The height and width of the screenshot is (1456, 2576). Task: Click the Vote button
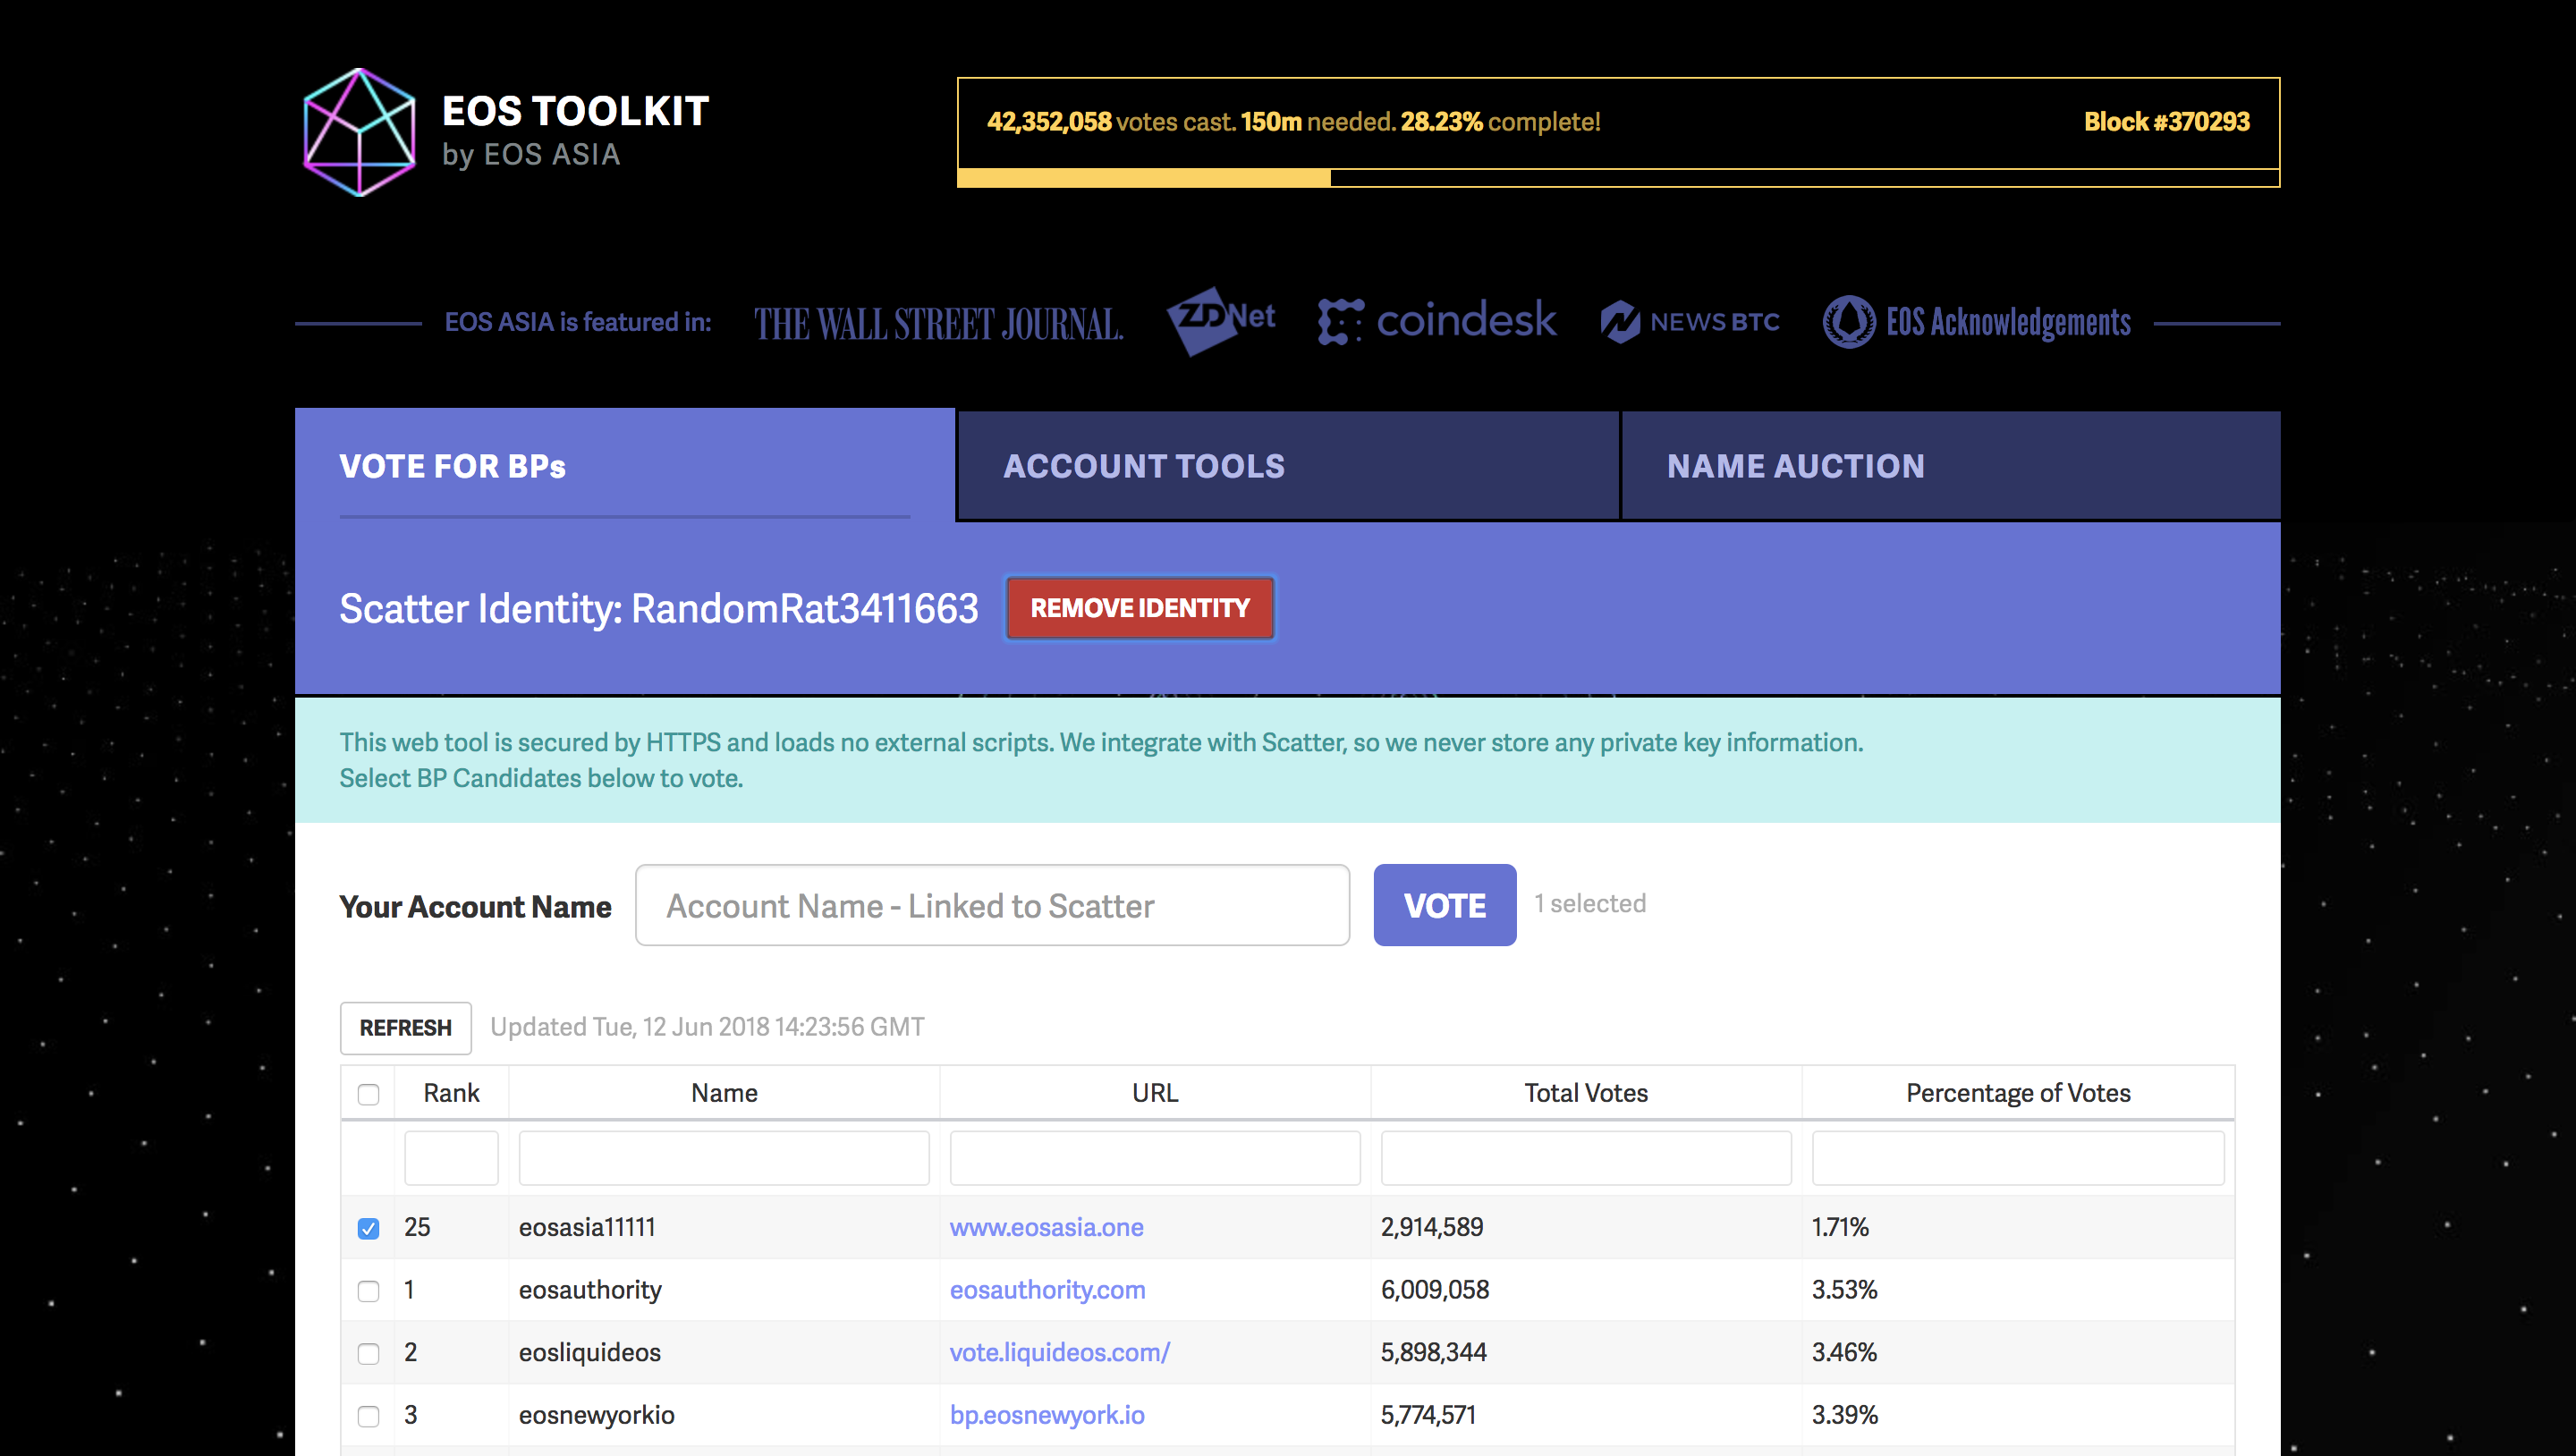1444,905
